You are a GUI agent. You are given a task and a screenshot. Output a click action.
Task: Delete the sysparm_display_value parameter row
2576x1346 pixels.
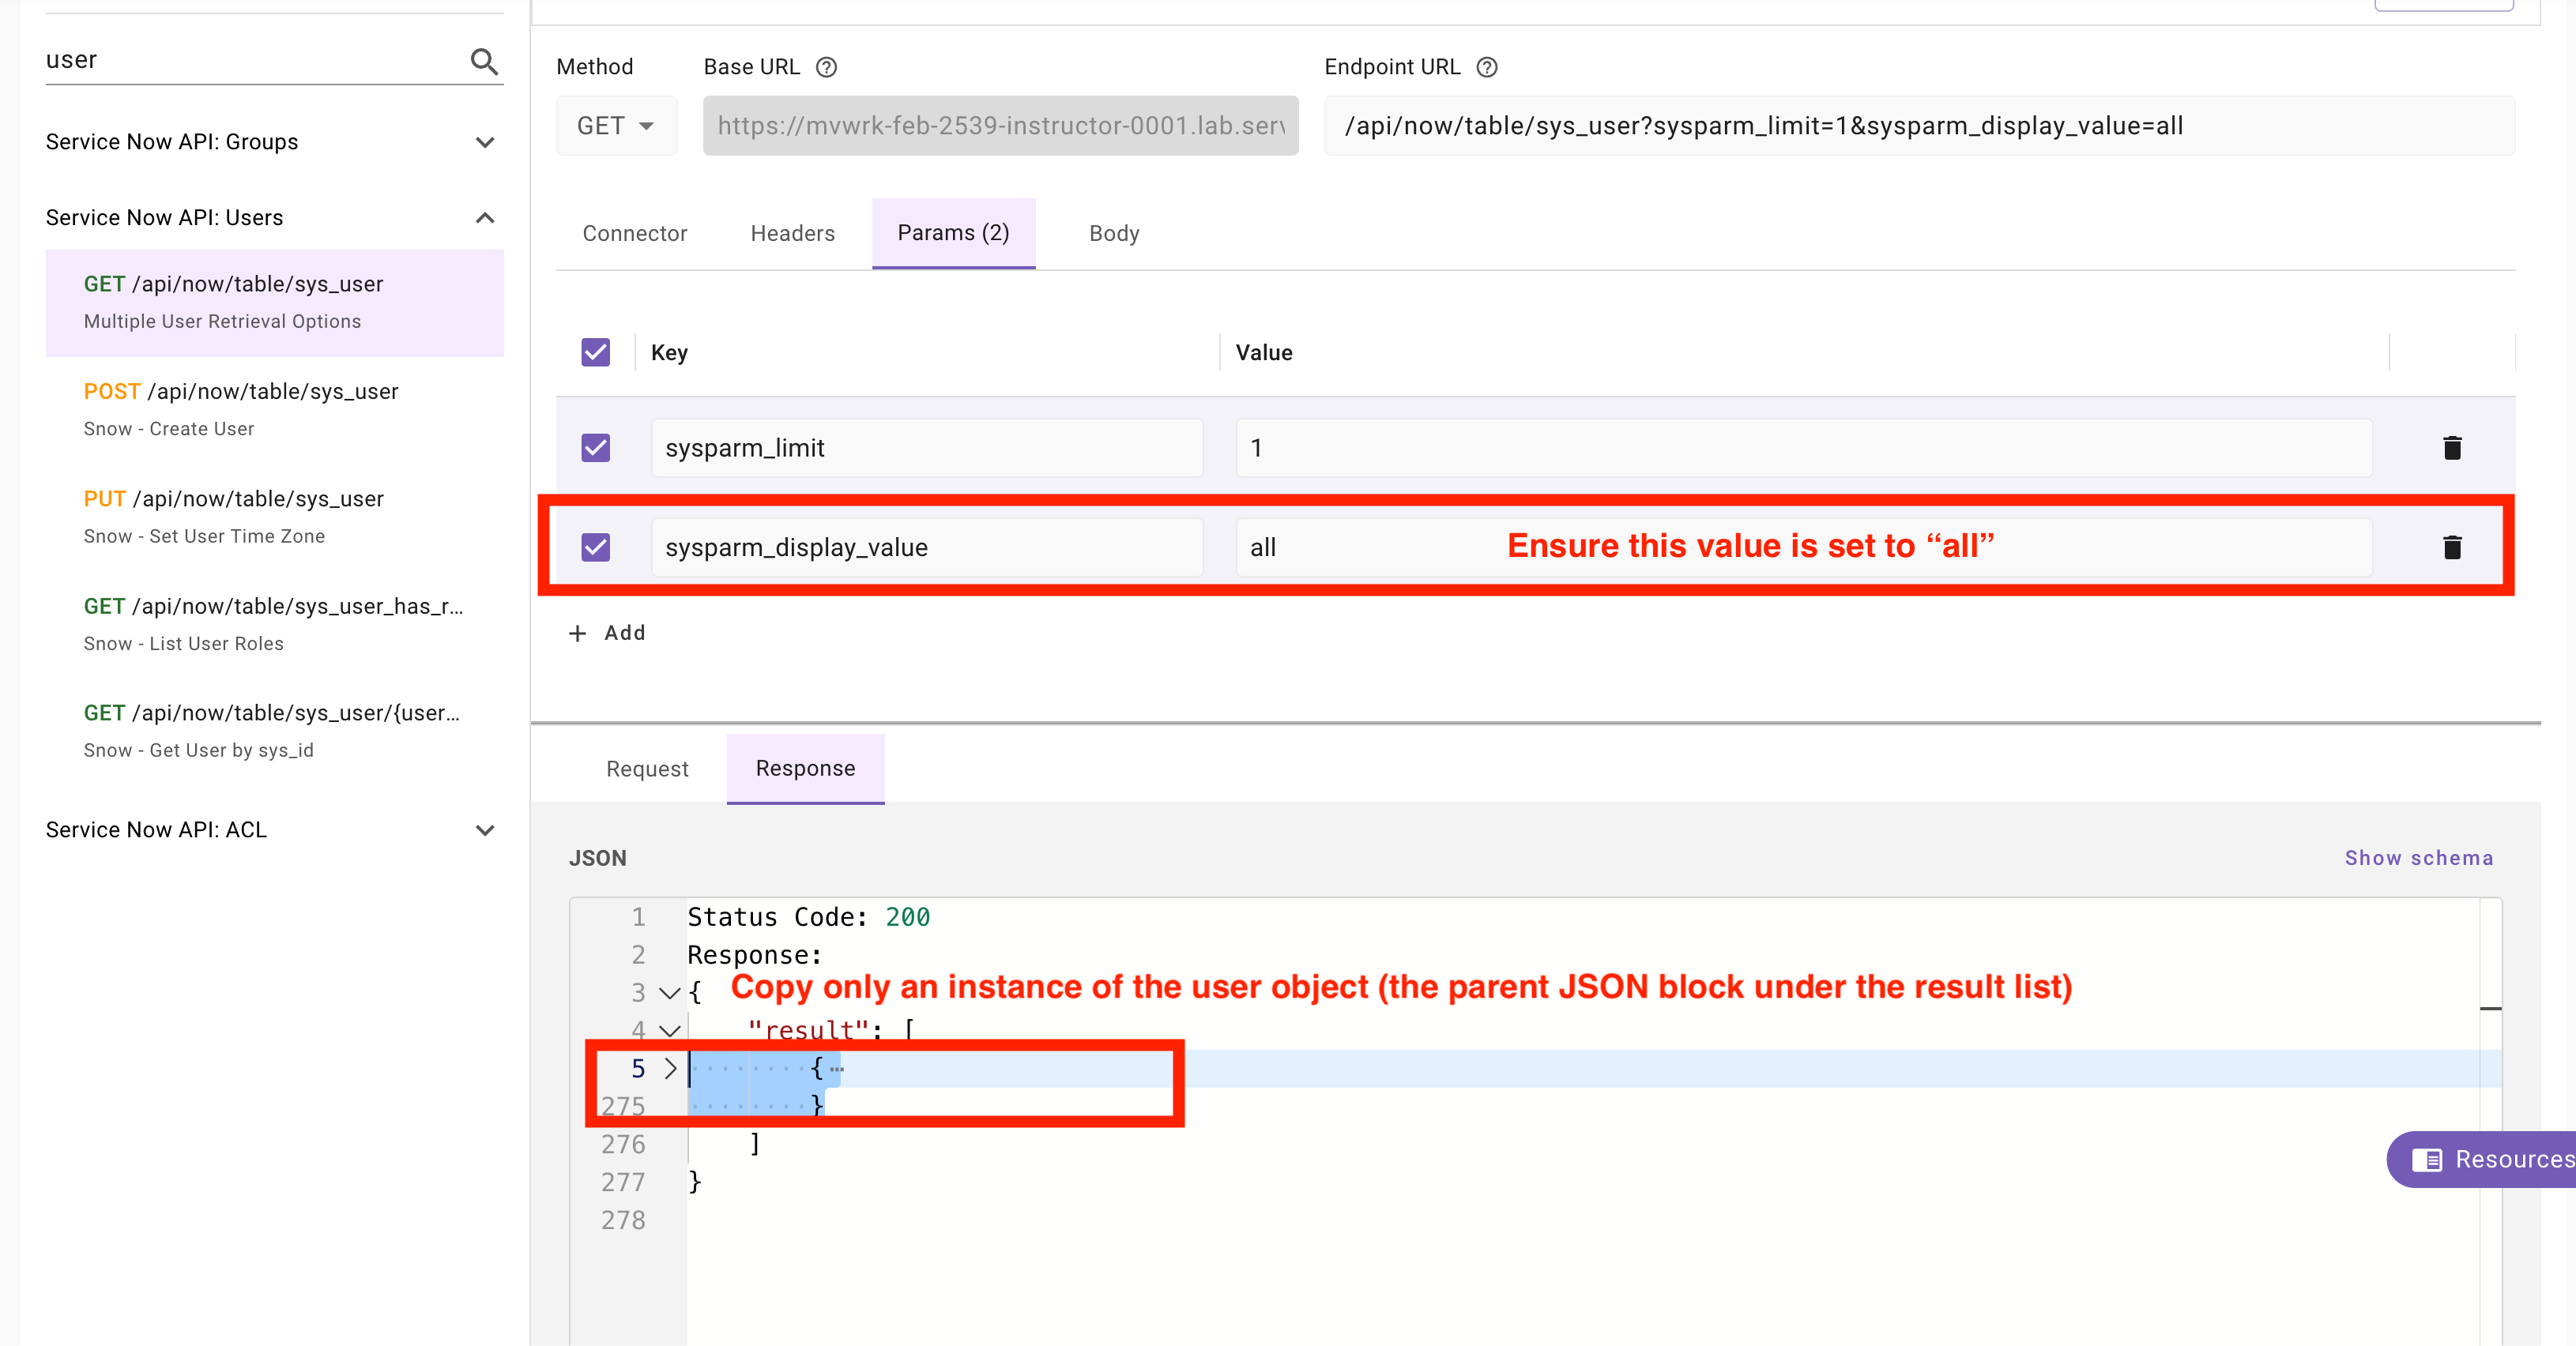click(2451, 547)
